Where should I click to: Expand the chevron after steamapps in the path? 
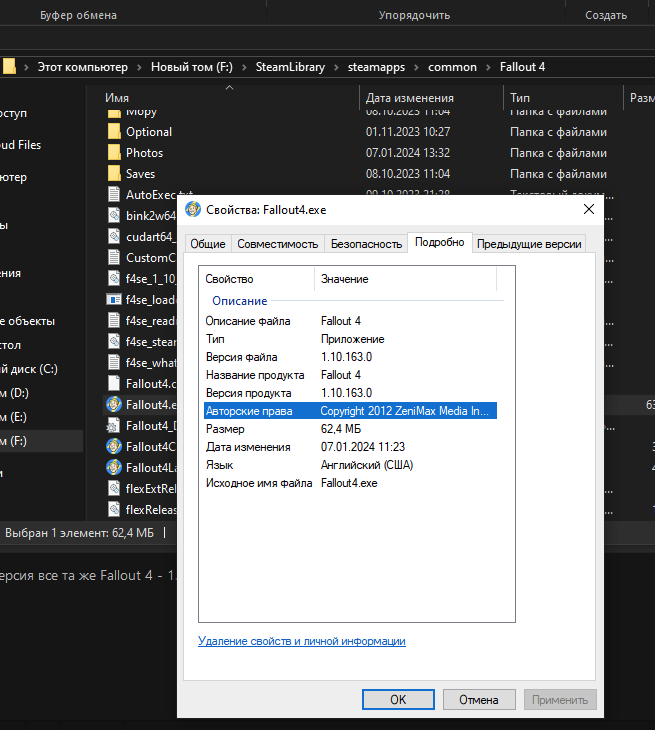click(x=416, y=67)
